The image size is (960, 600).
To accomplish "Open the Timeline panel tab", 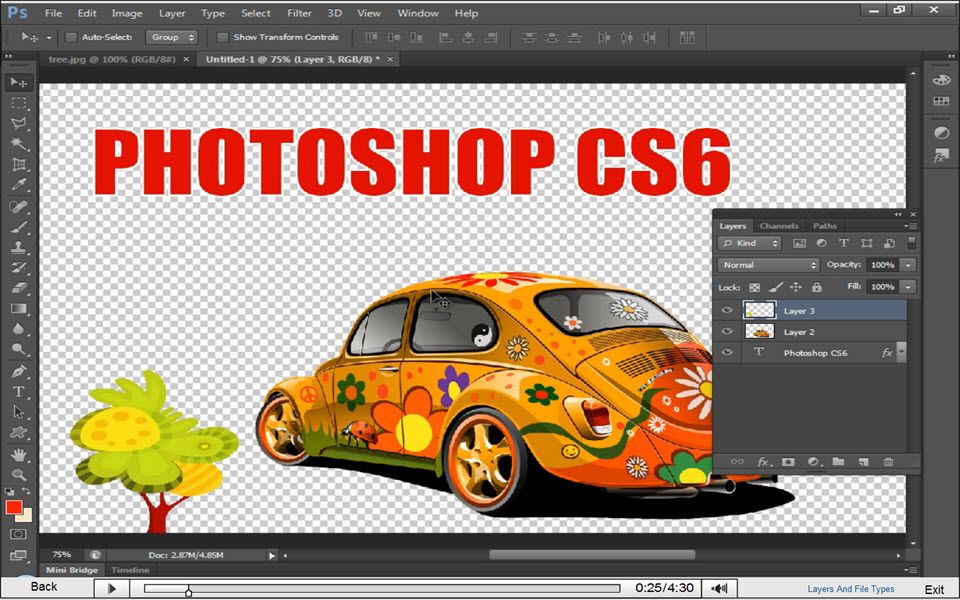I will 130,570.
